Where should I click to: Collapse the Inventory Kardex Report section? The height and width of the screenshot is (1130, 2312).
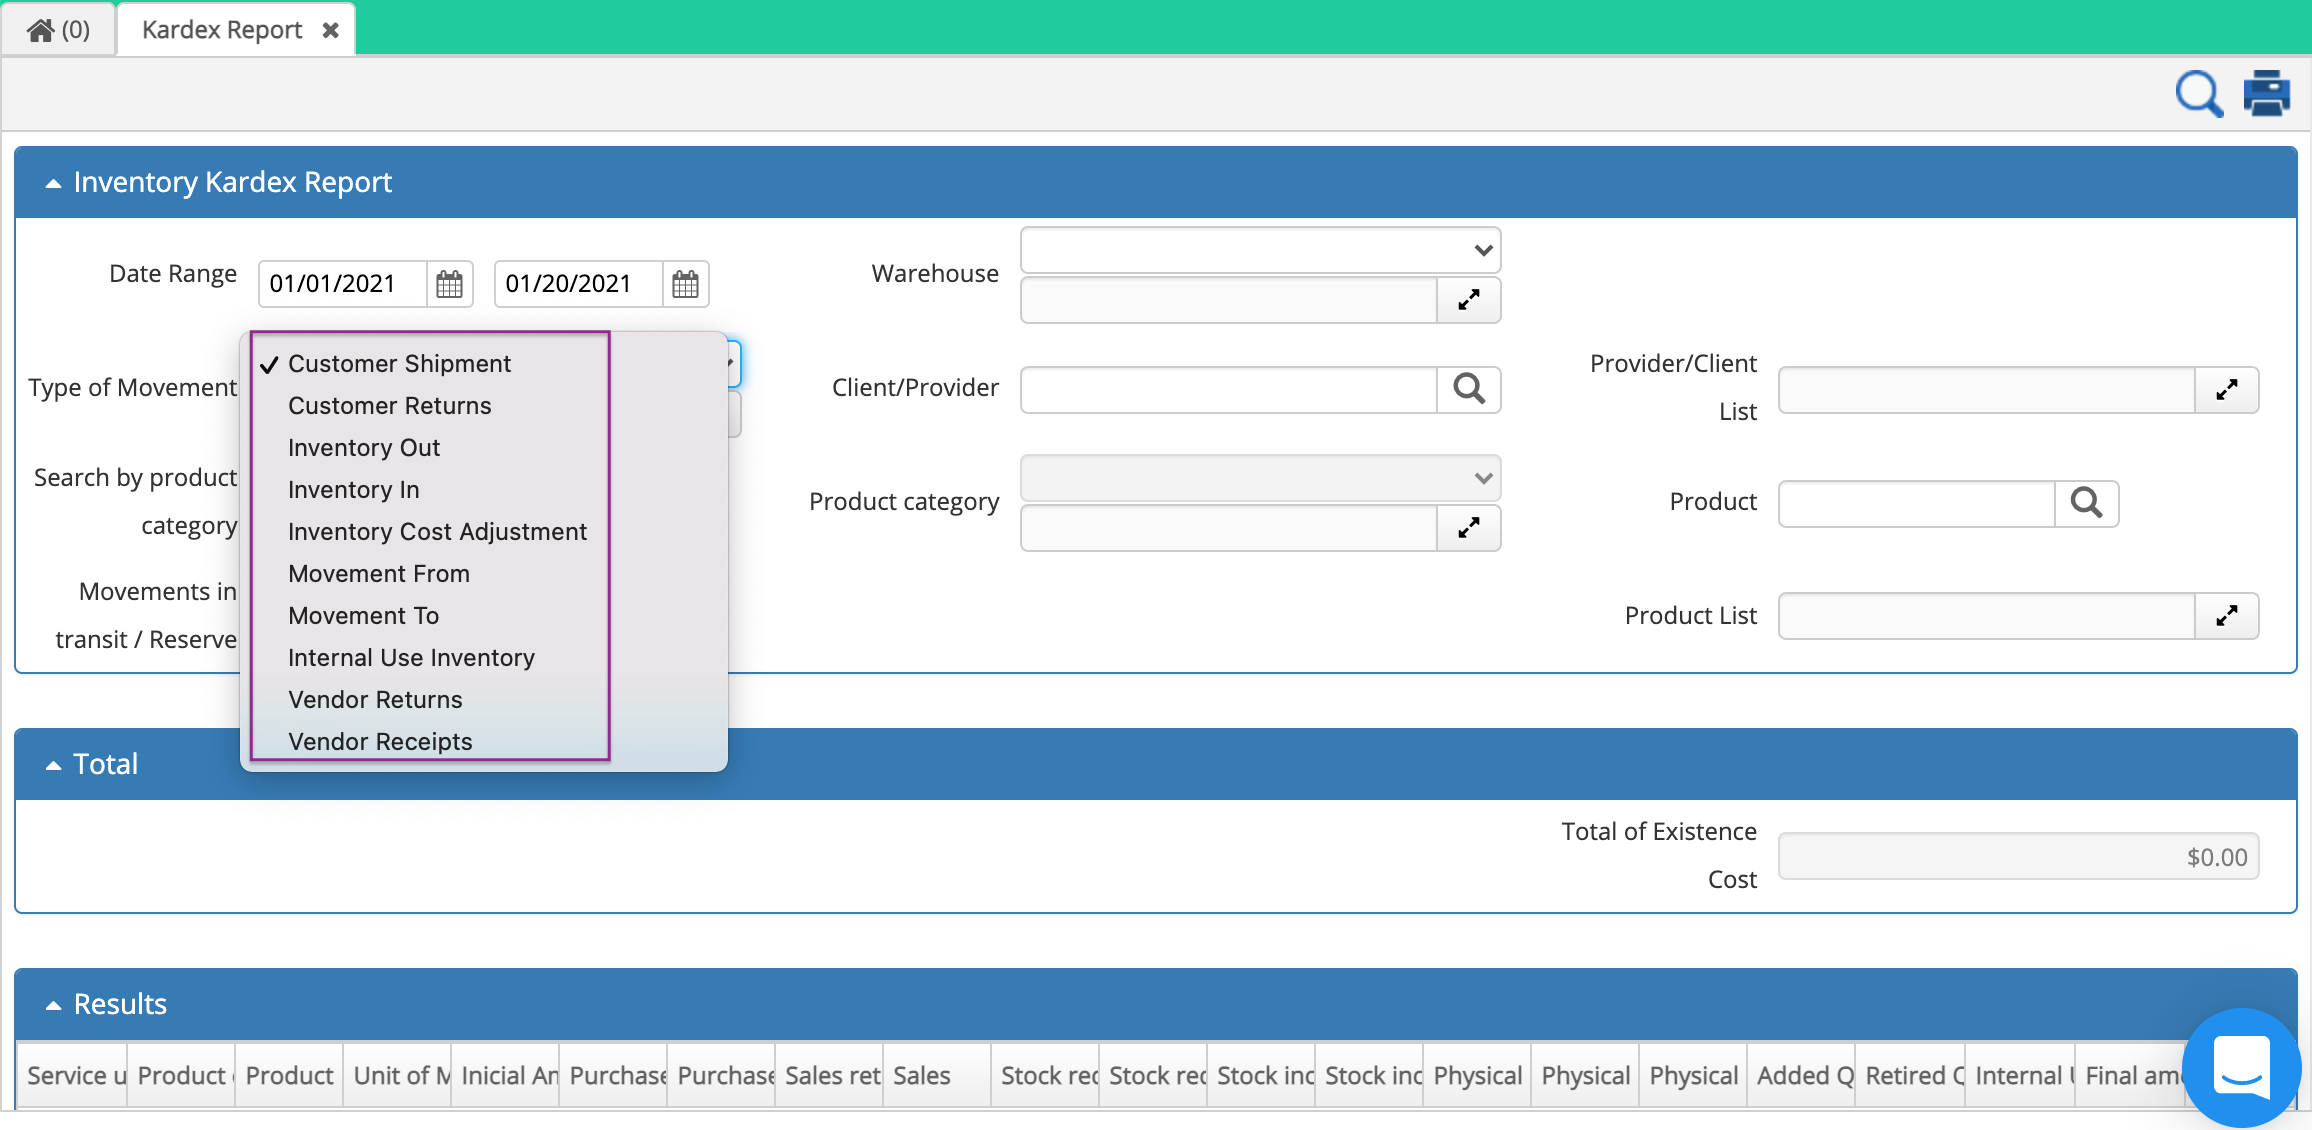click(52, 182)
